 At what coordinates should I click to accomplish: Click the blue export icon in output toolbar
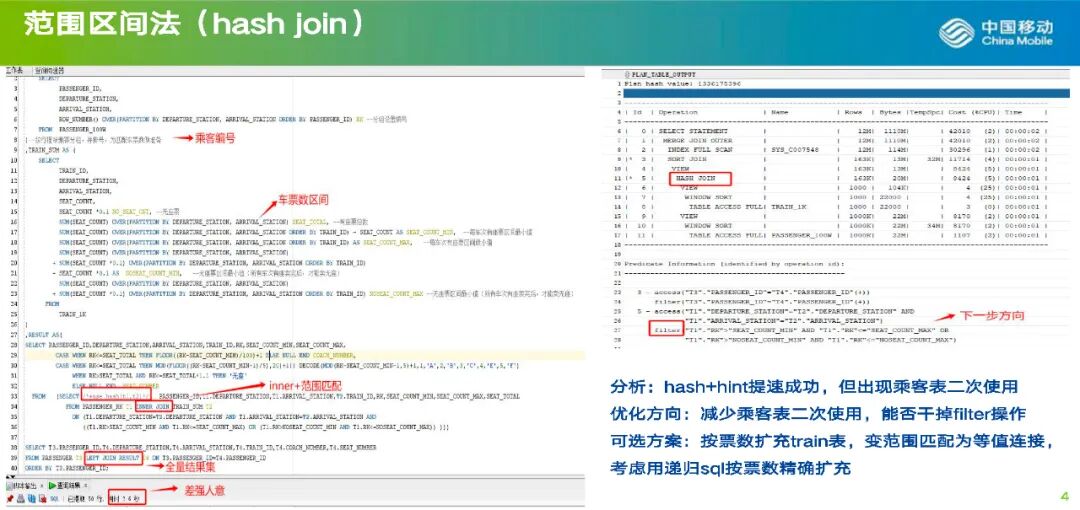pos(32,498)
